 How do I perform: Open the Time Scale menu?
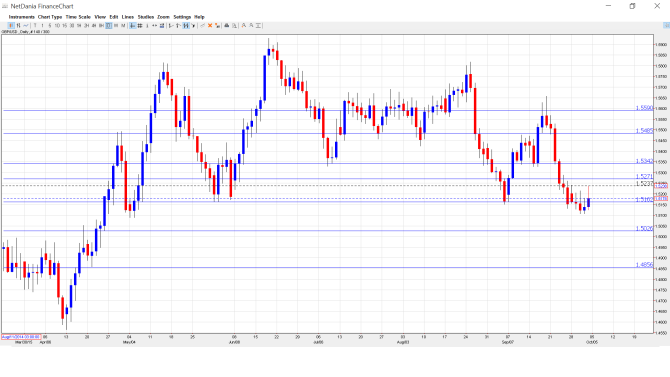click(78, 17)
